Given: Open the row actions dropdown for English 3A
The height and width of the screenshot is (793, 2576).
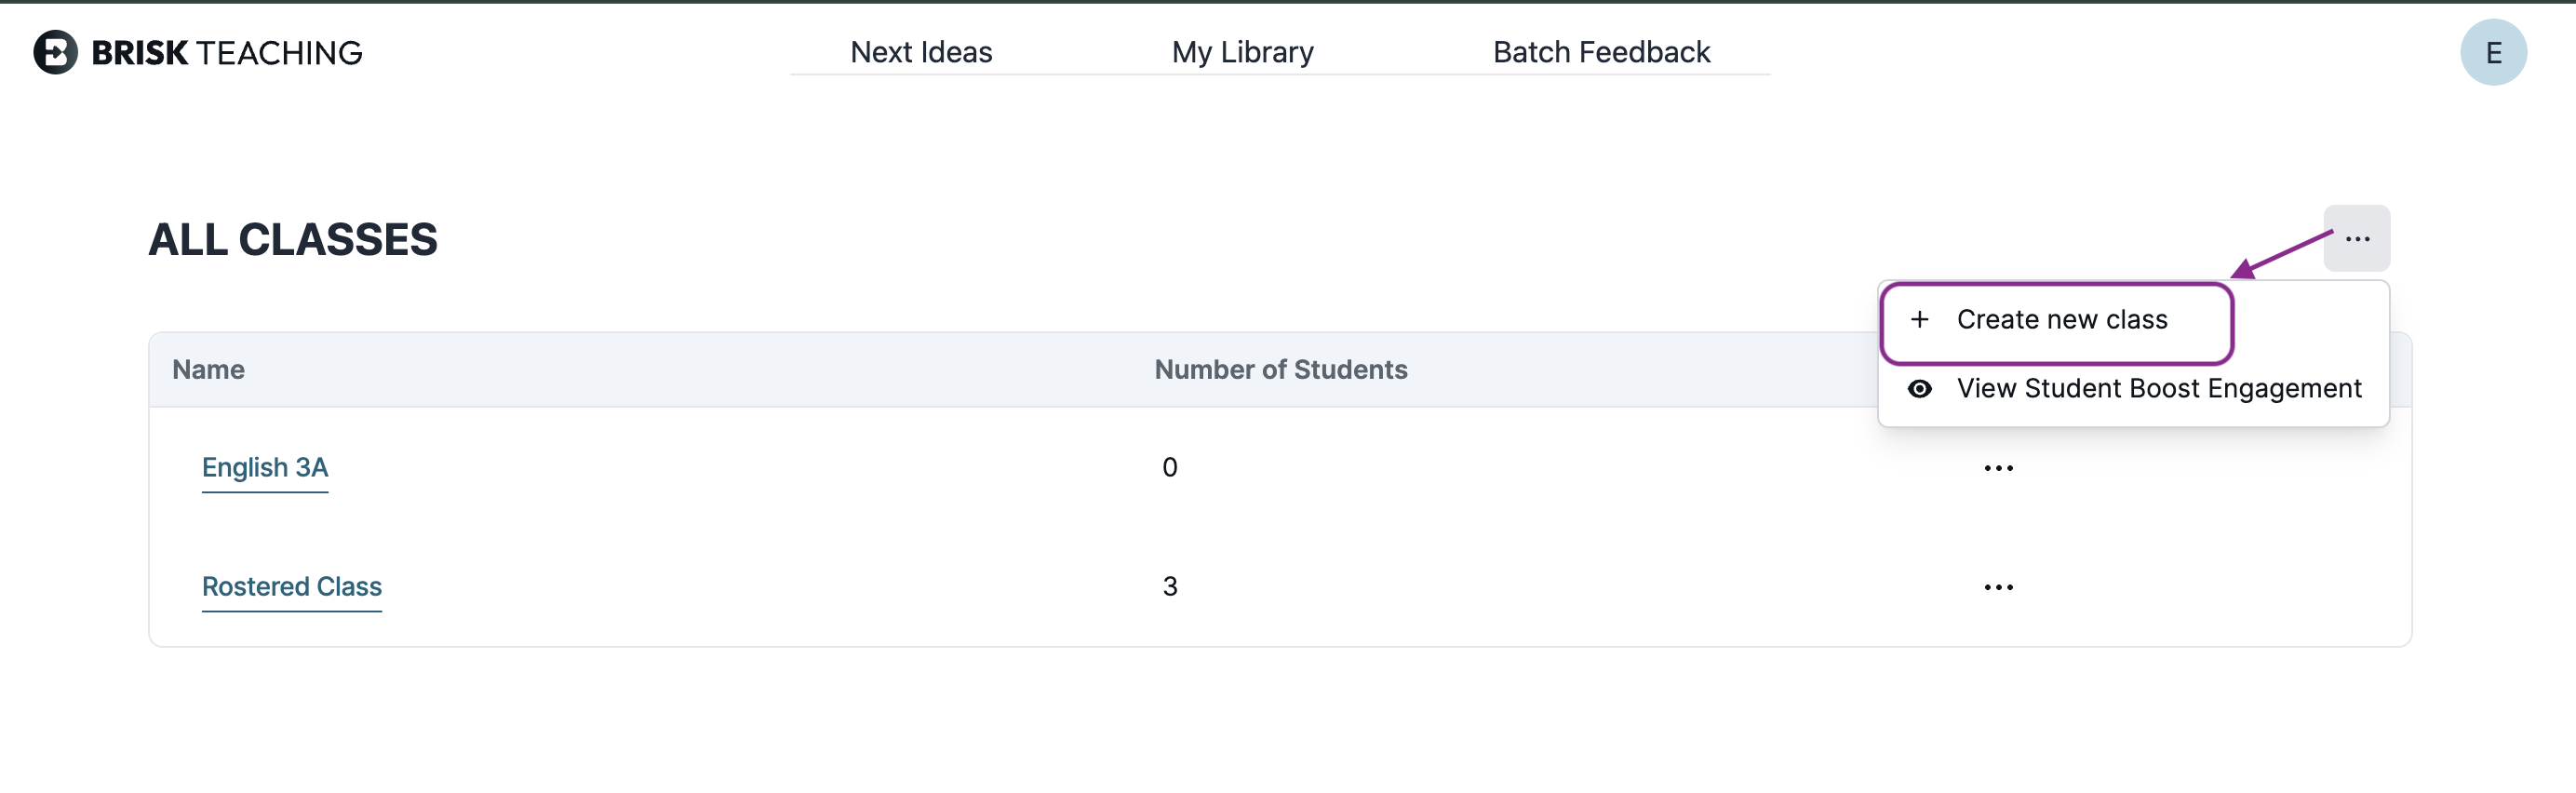Looking at the screenshot, I should click(x=1998, y=467).
